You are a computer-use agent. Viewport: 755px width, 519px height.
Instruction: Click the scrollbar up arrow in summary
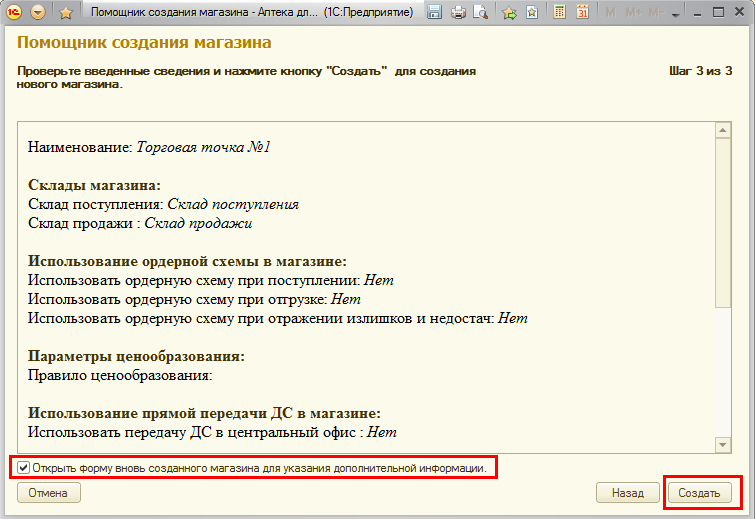click(723, 131)
